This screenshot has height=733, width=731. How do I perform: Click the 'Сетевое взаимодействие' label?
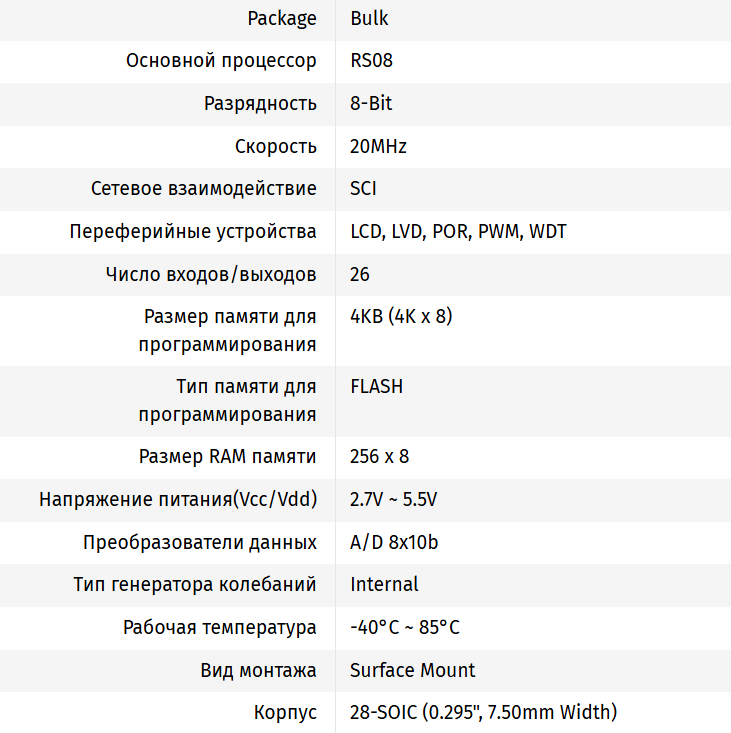[x=203, y=189]
